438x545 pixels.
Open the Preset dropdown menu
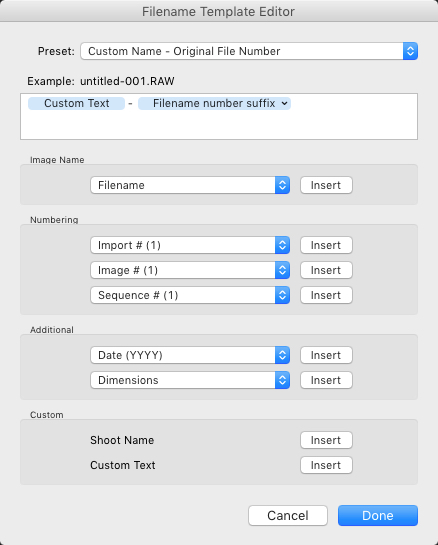point(249,51)
